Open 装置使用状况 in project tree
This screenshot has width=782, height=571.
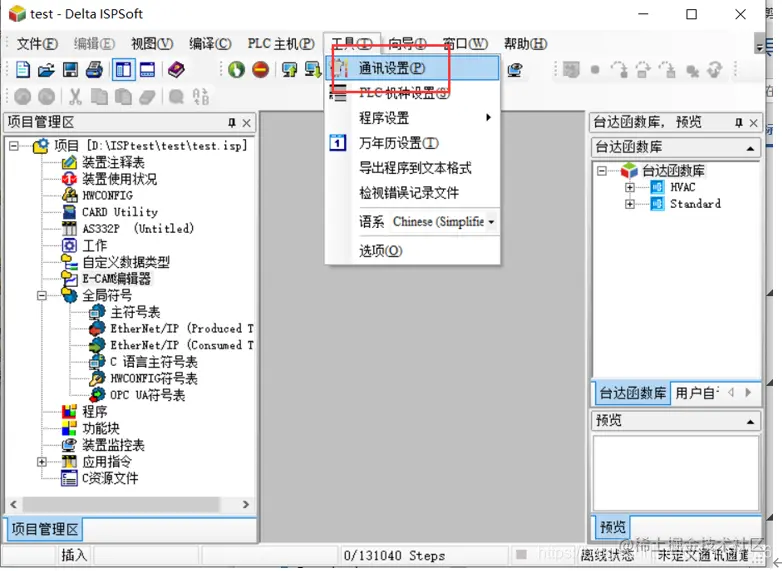pos(119,179)
